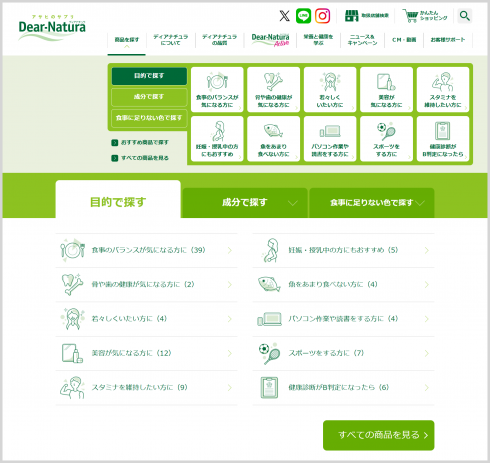This screenshot has width=490, height=463.
Task: Open the お客様サポート menu item
Action: (x=448, y=40)
